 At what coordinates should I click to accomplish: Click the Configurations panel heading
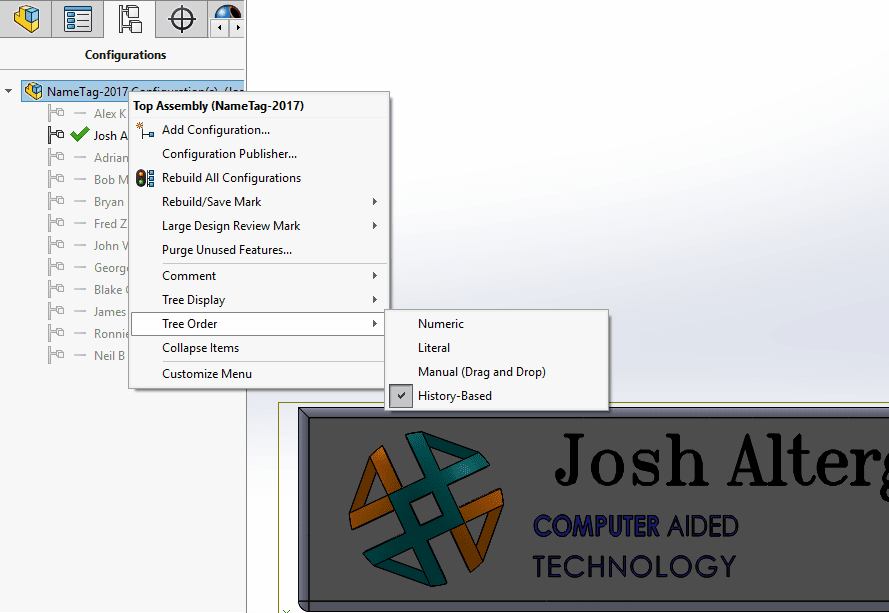tap(125, 55)
